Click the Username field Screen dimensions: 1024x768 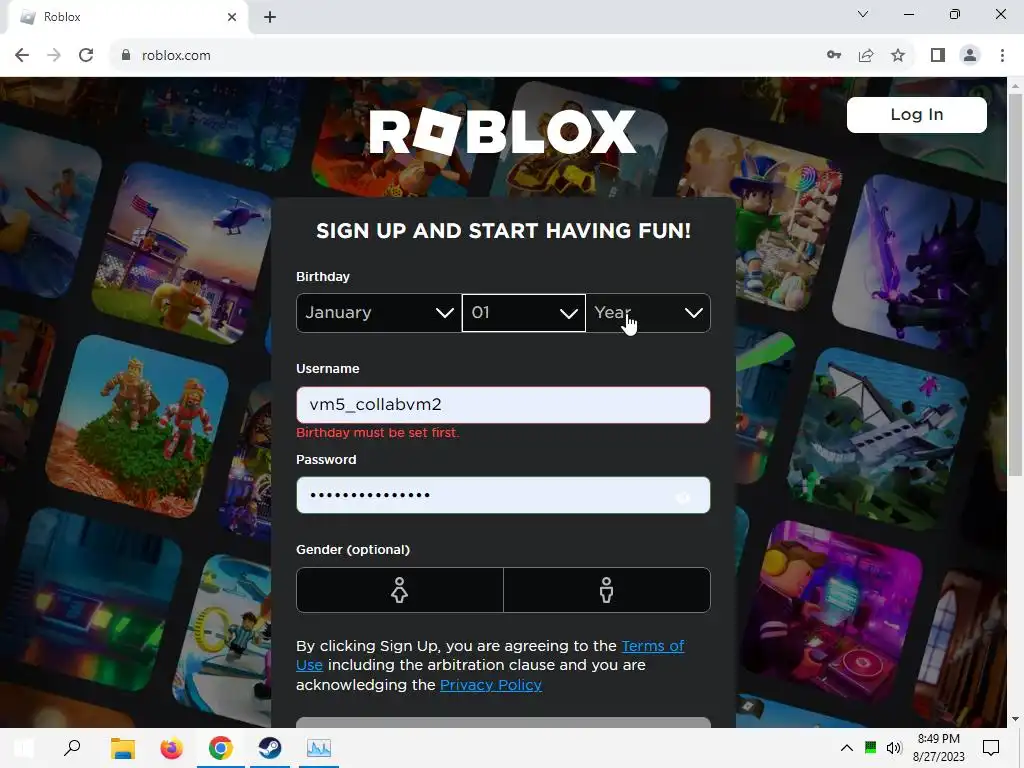tap(503, 405)
